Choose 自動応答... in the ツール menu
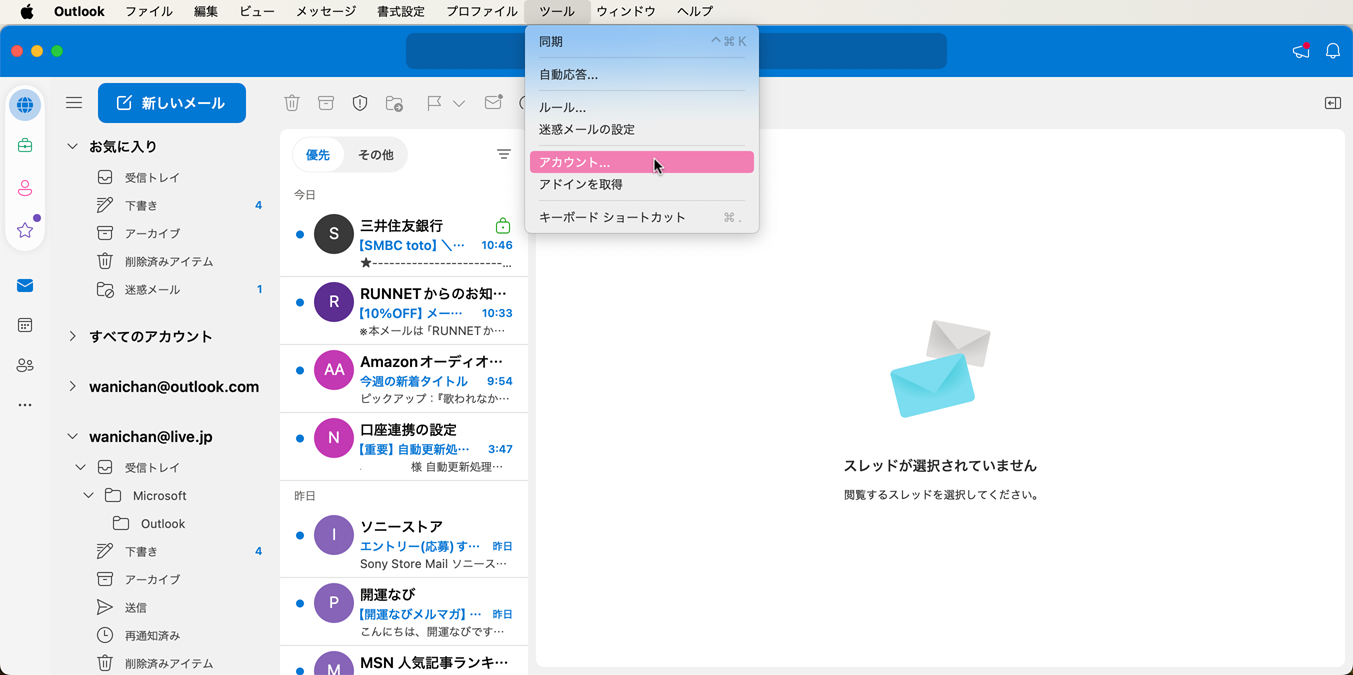The width and height of the screenshot is (1353, 675). [x=641, y=74]
